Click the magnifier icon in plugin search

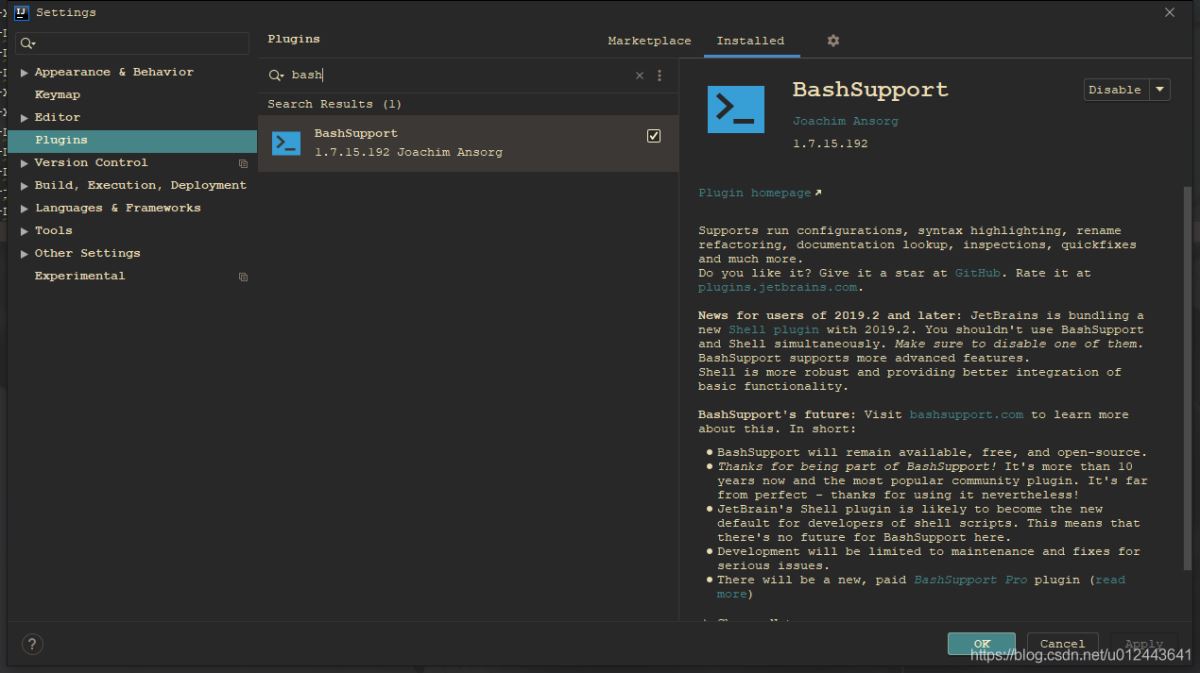pyautogui.click(x=276, y=74)
